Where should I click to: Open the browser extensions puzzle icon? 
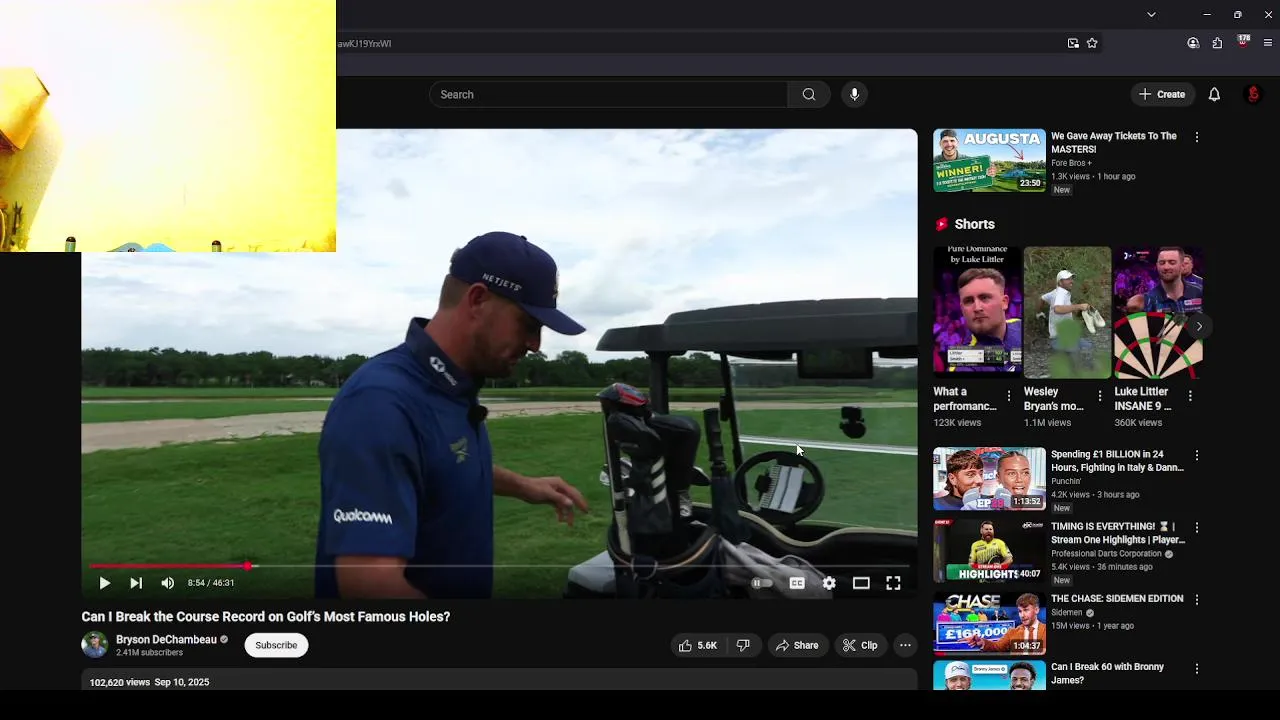pyautogui.click(x=1217, y=43)
